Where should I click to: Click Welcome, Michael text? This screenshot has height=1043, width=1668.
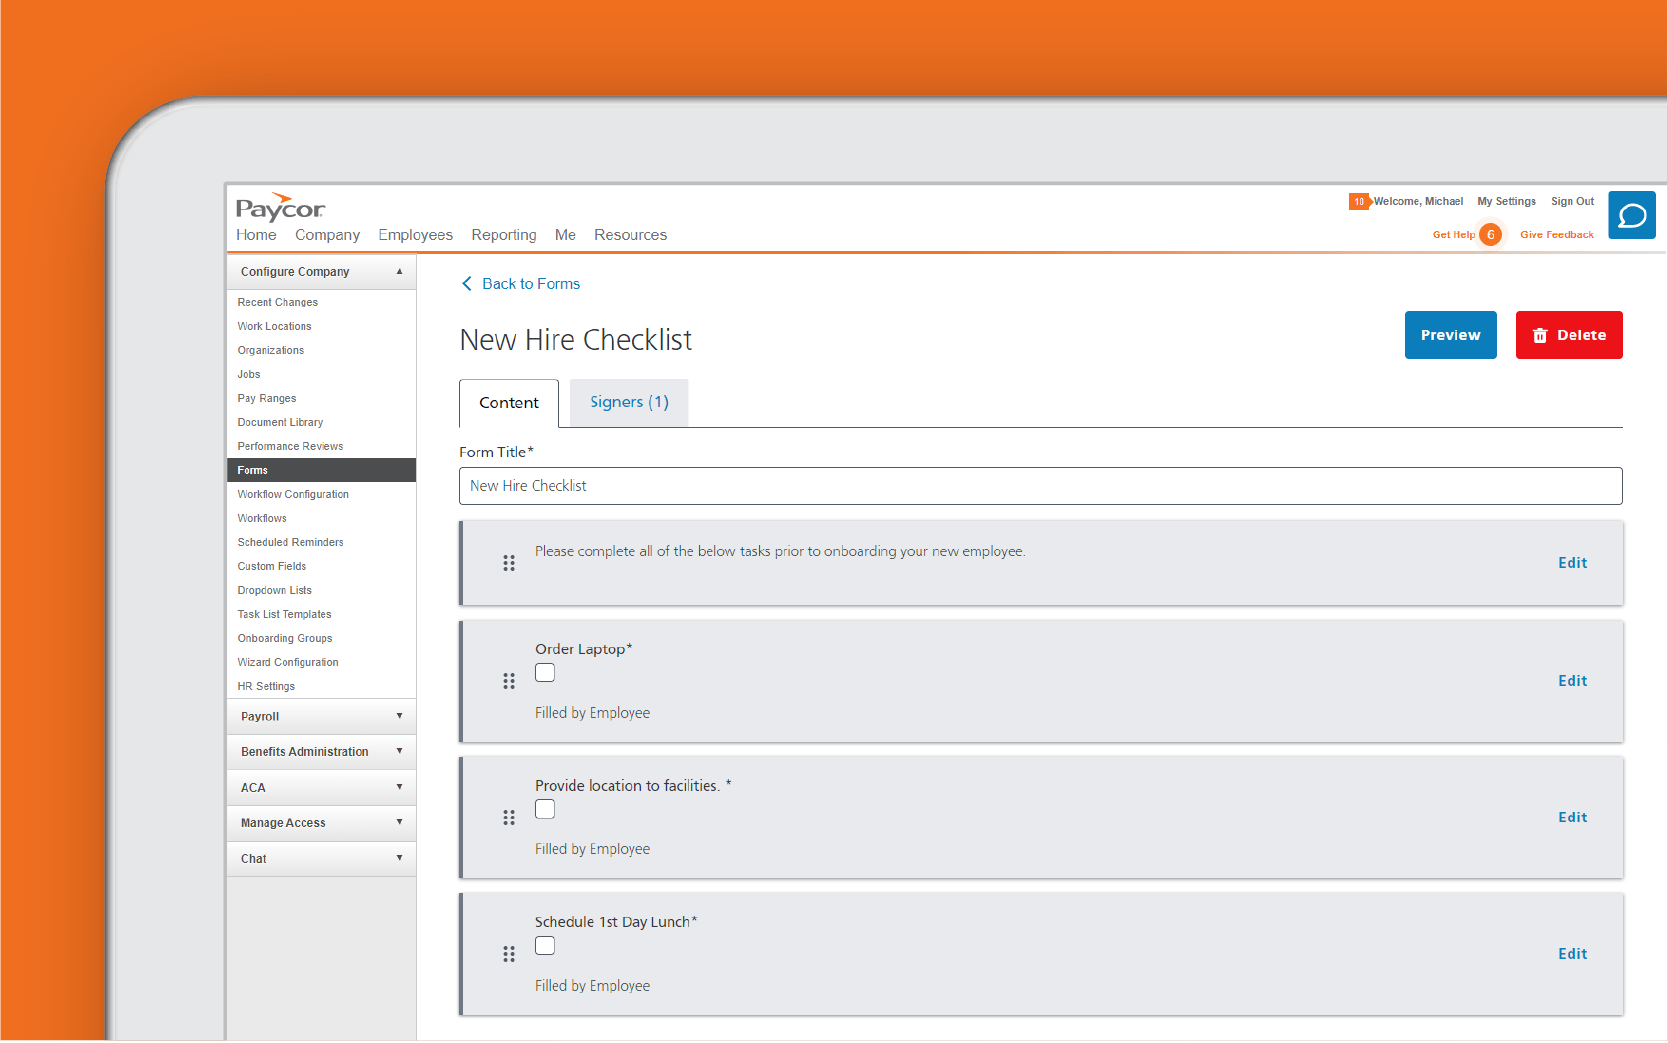click(x=1418, y=202)
